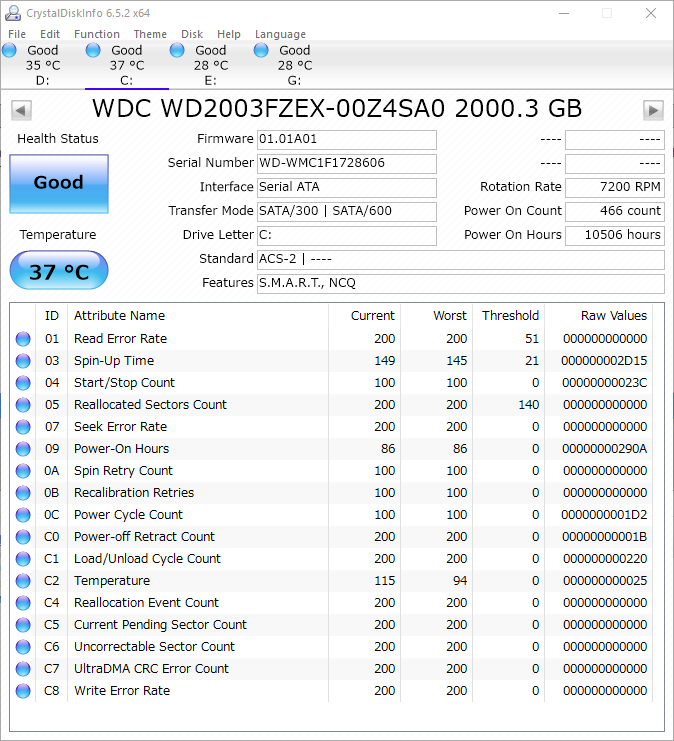This screenshot has width=674, height=741.
Task: Click the Write Error Rate attribute name
Action: (x=122, y=691)
